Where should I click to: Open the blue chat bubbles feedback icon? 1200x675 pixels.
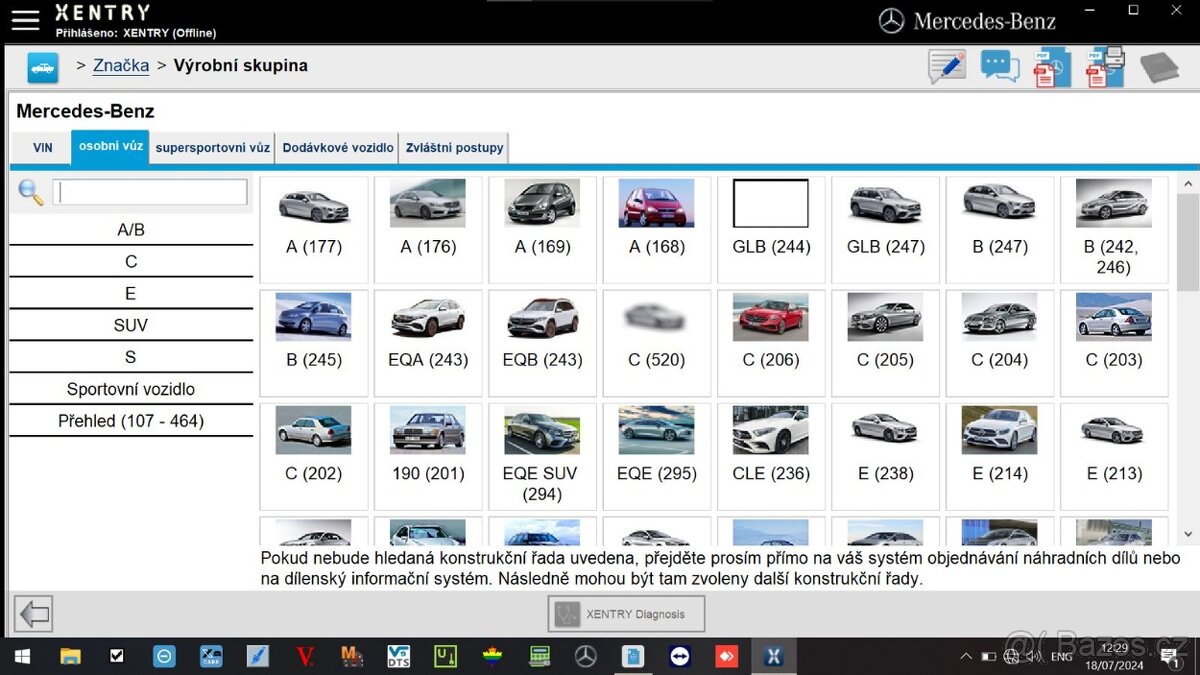[999, 67]
